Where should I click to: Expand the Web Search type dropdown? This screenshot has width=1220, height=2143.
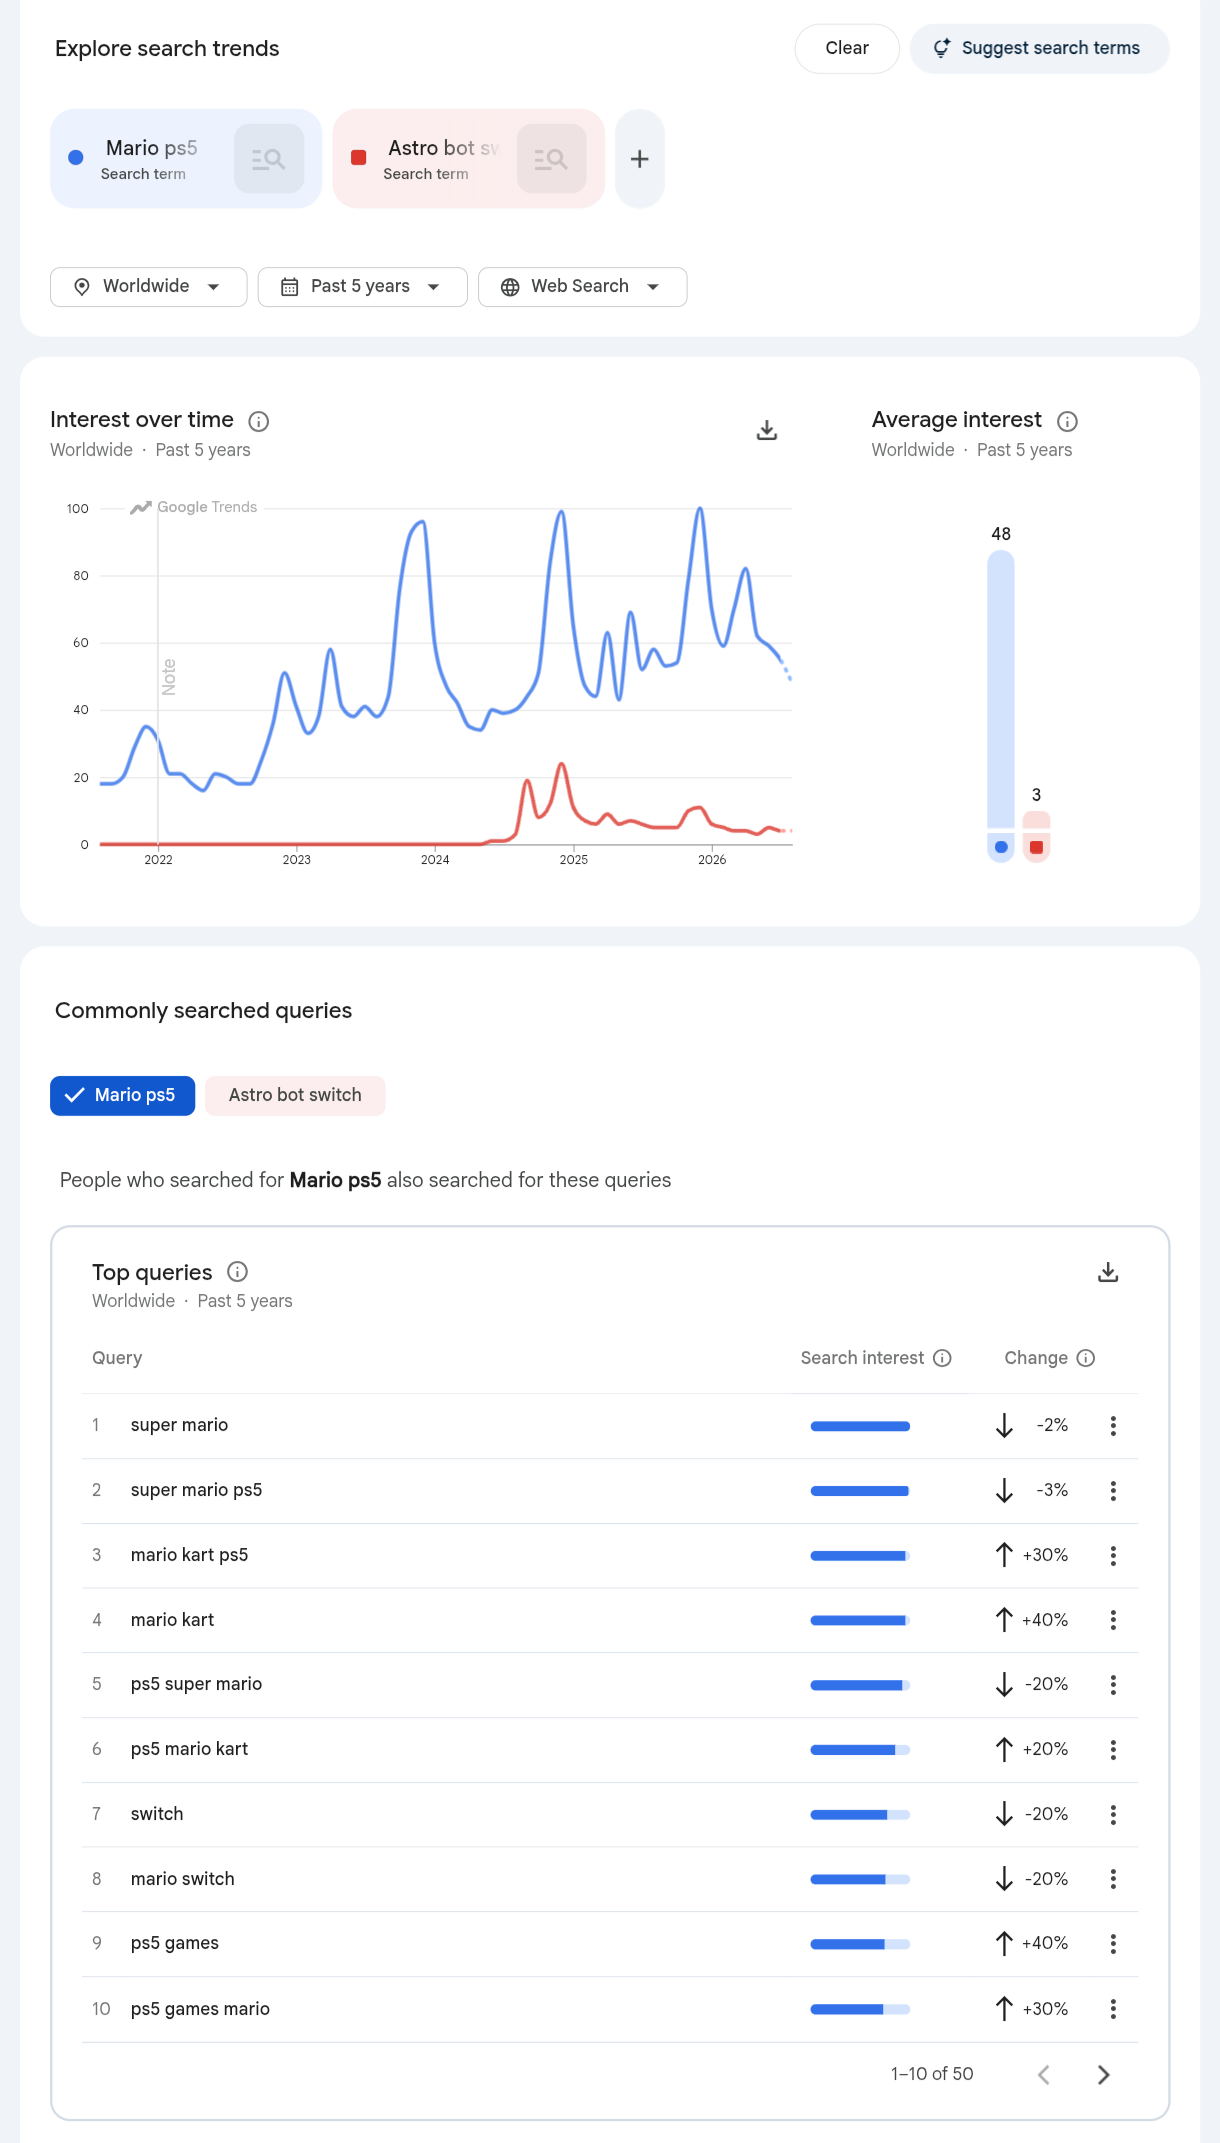pyautogui.click(x=582, y=287)
